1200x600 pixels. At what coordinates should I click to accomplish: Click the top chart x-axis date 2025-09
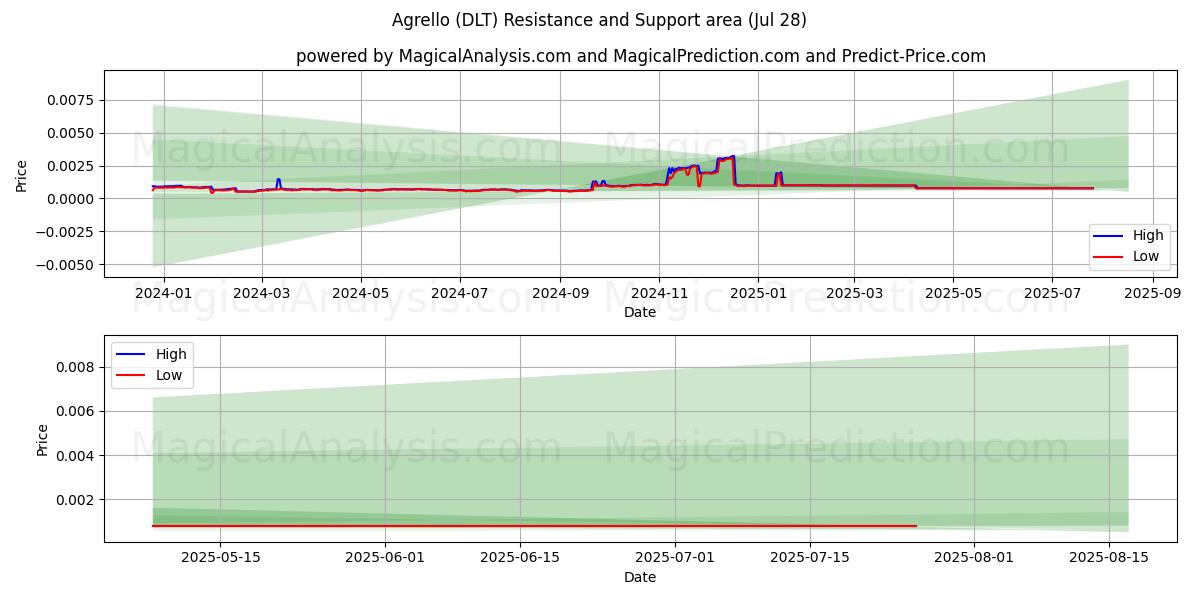click(x=1153, y=293)
